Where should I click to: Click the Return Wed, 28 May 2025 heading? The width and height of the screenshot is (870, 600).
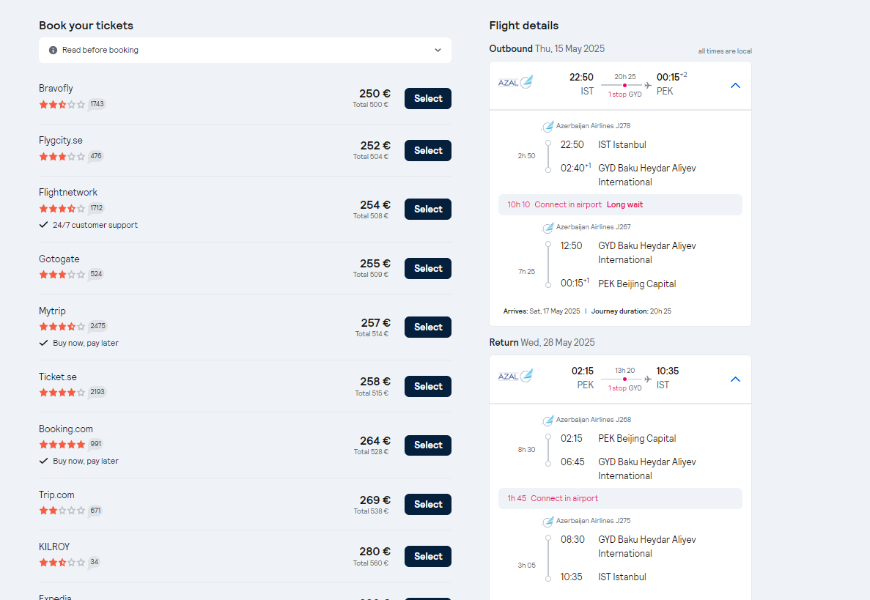(x=542, y=342)
